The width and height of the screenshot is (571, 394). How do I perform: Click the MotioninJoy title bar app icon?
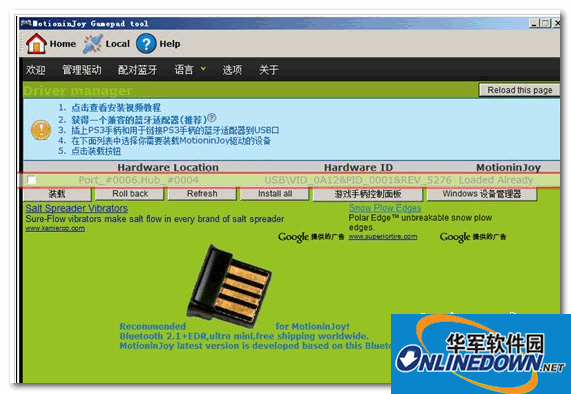pyautogui.click(x=25, y=23)
